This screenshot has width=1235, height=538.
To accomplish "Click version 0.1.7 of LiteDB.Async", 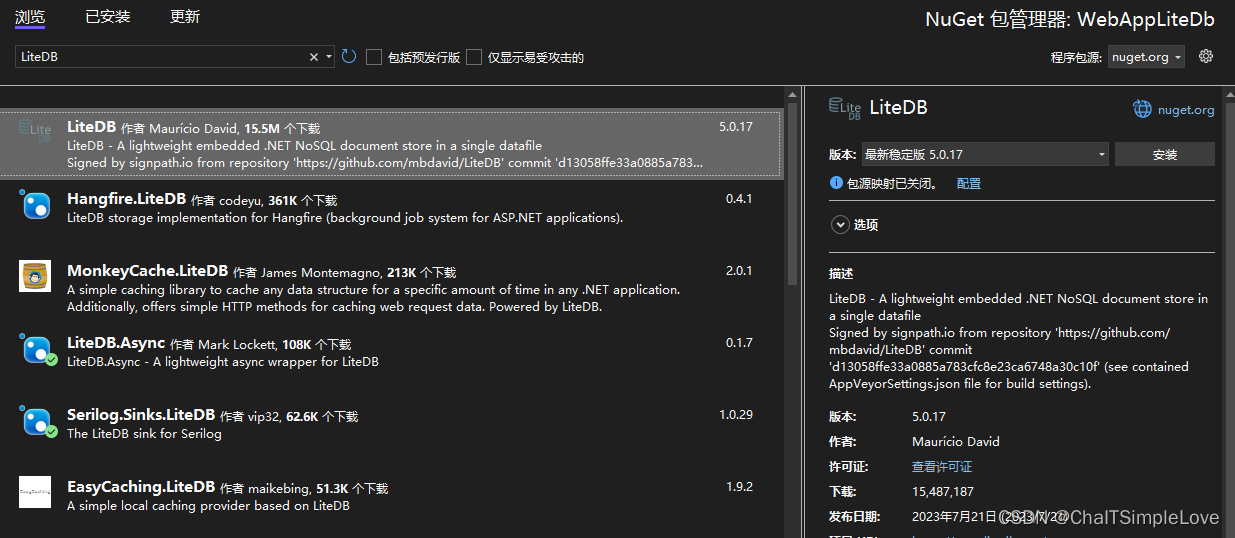I will point(739,343).
